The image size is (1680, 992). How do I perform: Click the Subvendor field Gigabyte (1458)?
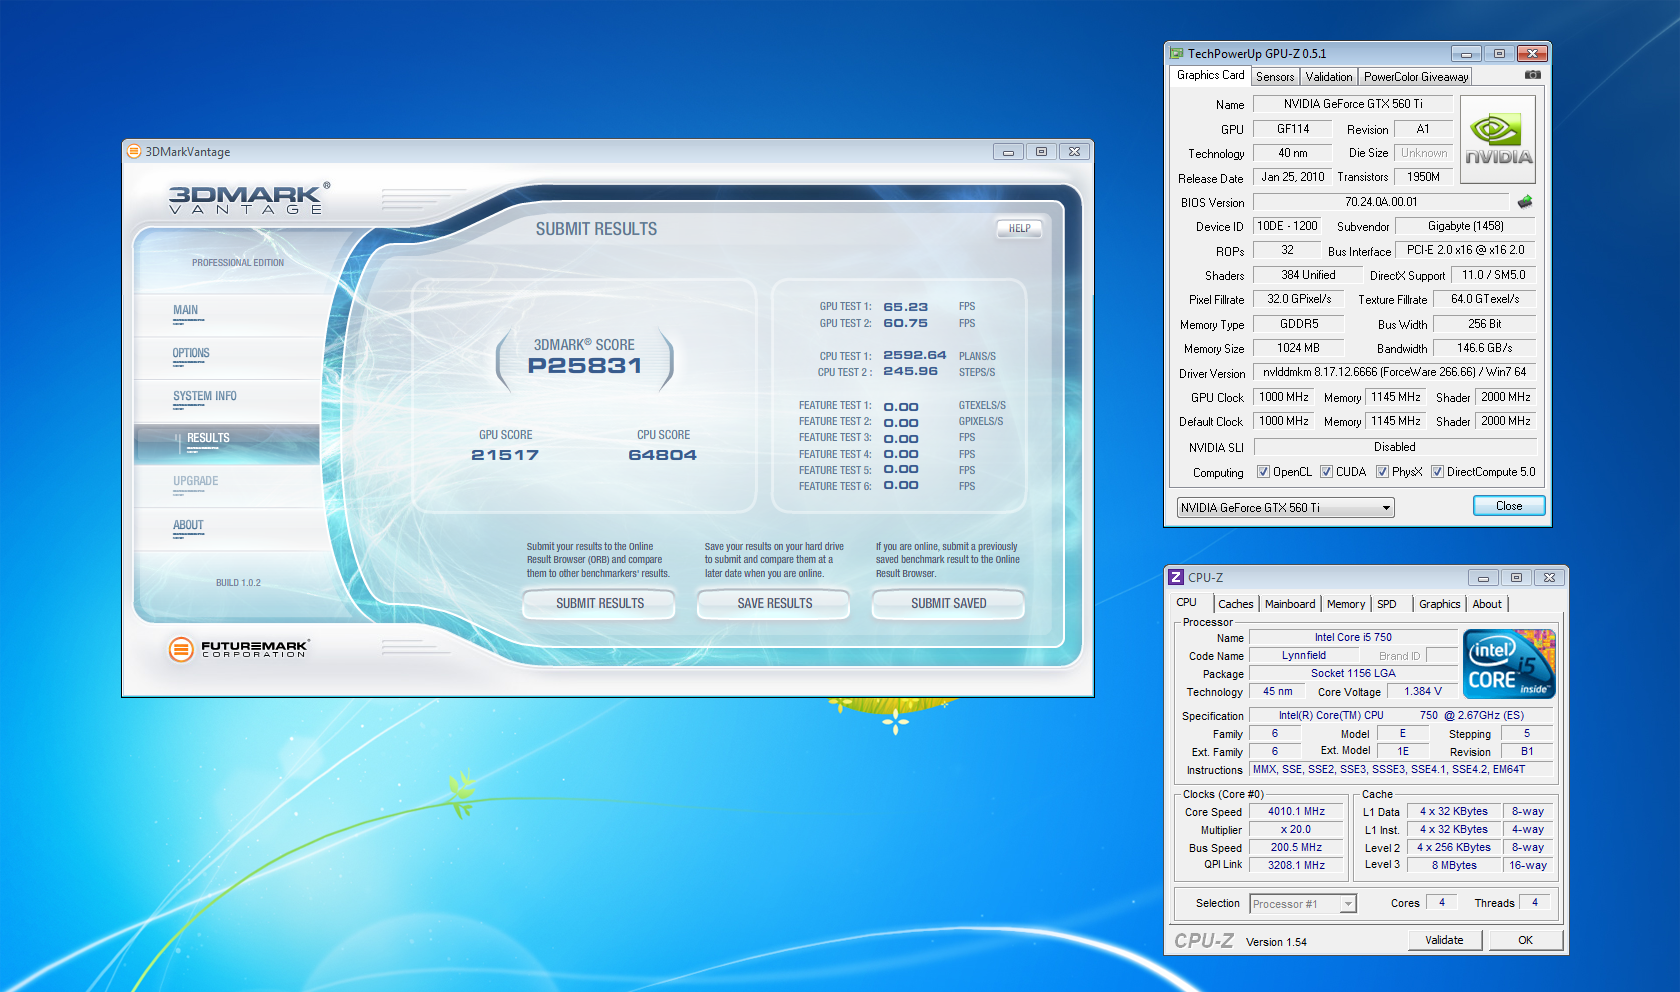tap(1465, 226)
